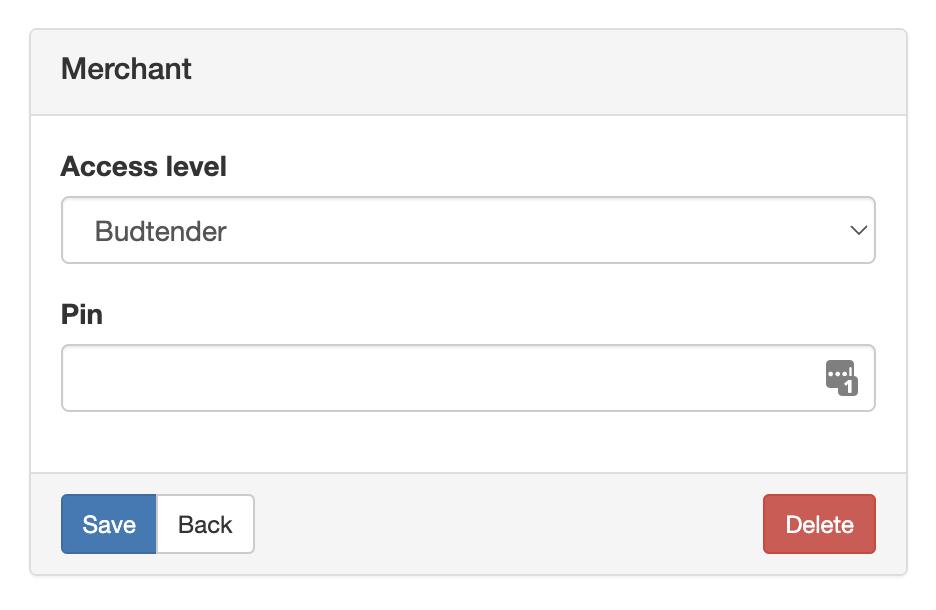The height and width of the screenshot is (610, 936).
Task: Go back without saving merchant changes
Action: [205, 524]
